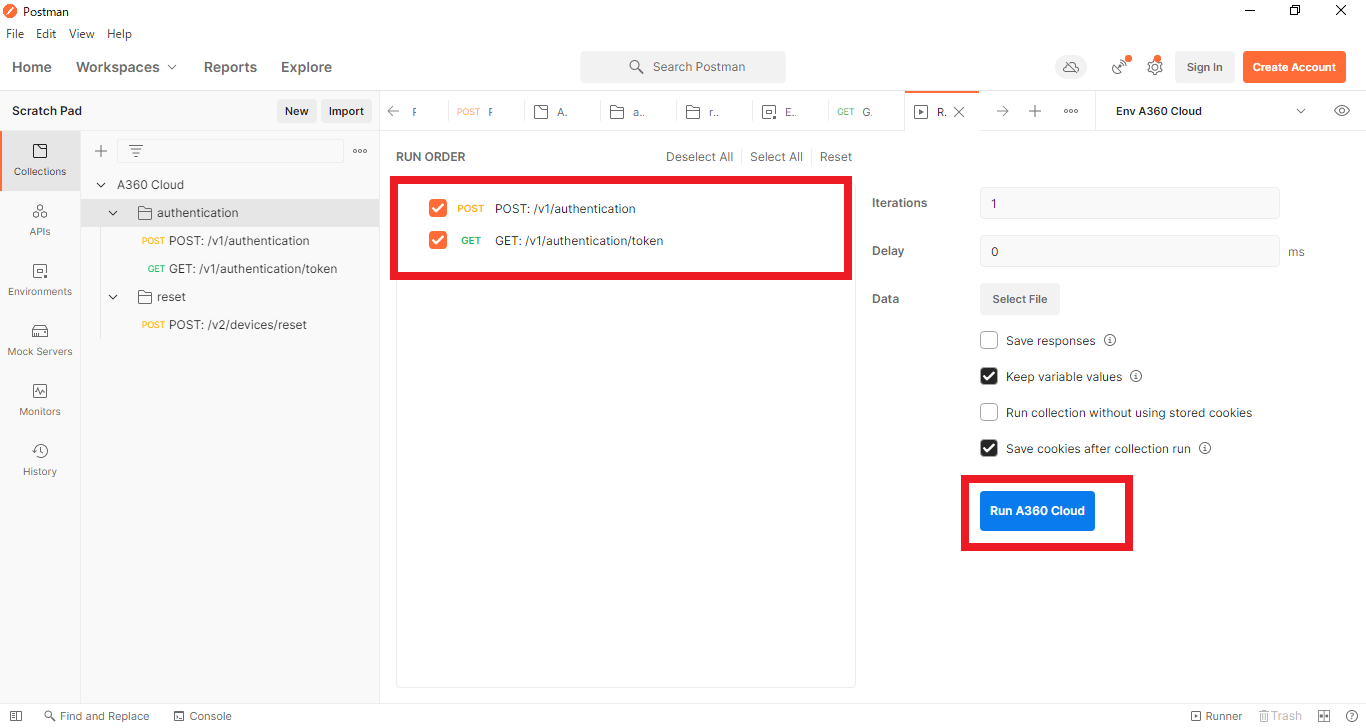The height and width of the screenshot is (728, 1366).
Task: Open the tab bar three-dot options menu
Action: click(1071, 111)
